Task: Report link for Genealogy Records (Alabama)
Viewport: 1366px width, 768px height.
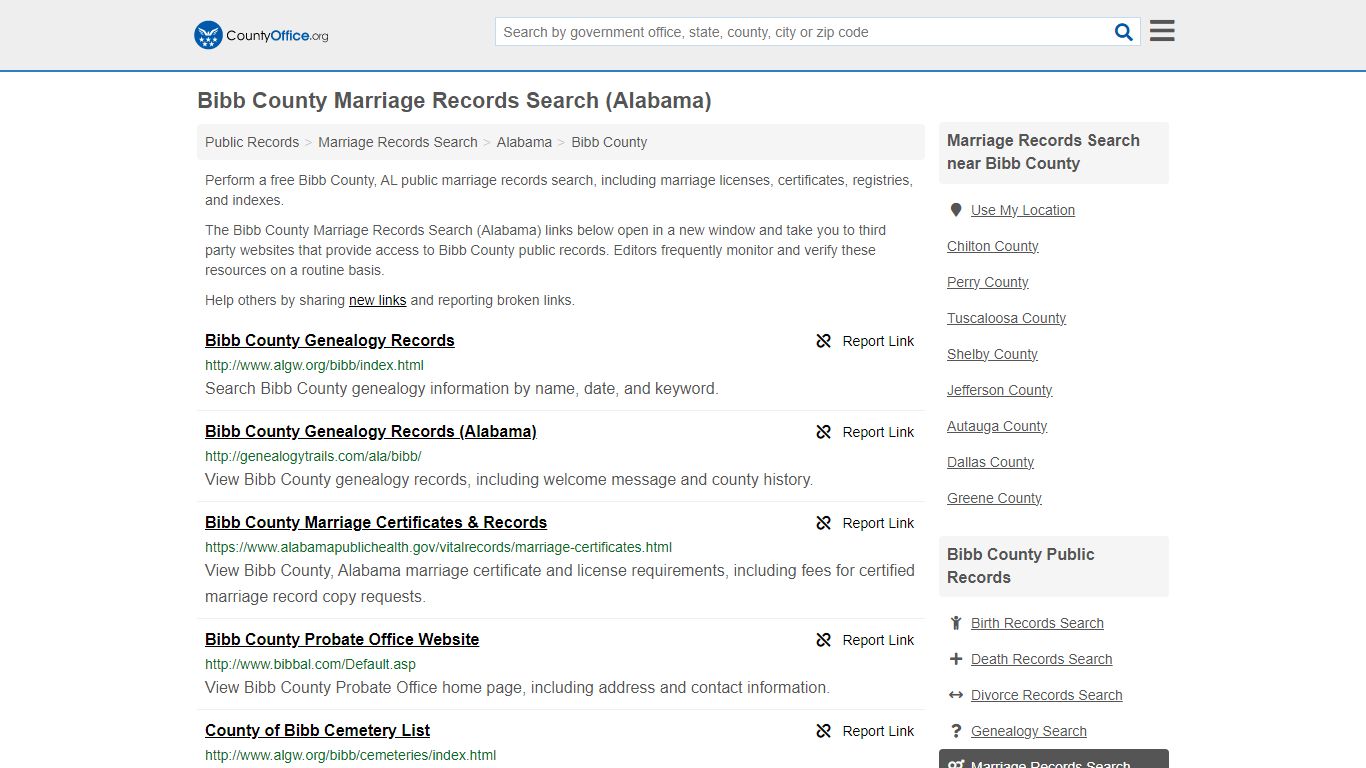Action: [878, 432]
